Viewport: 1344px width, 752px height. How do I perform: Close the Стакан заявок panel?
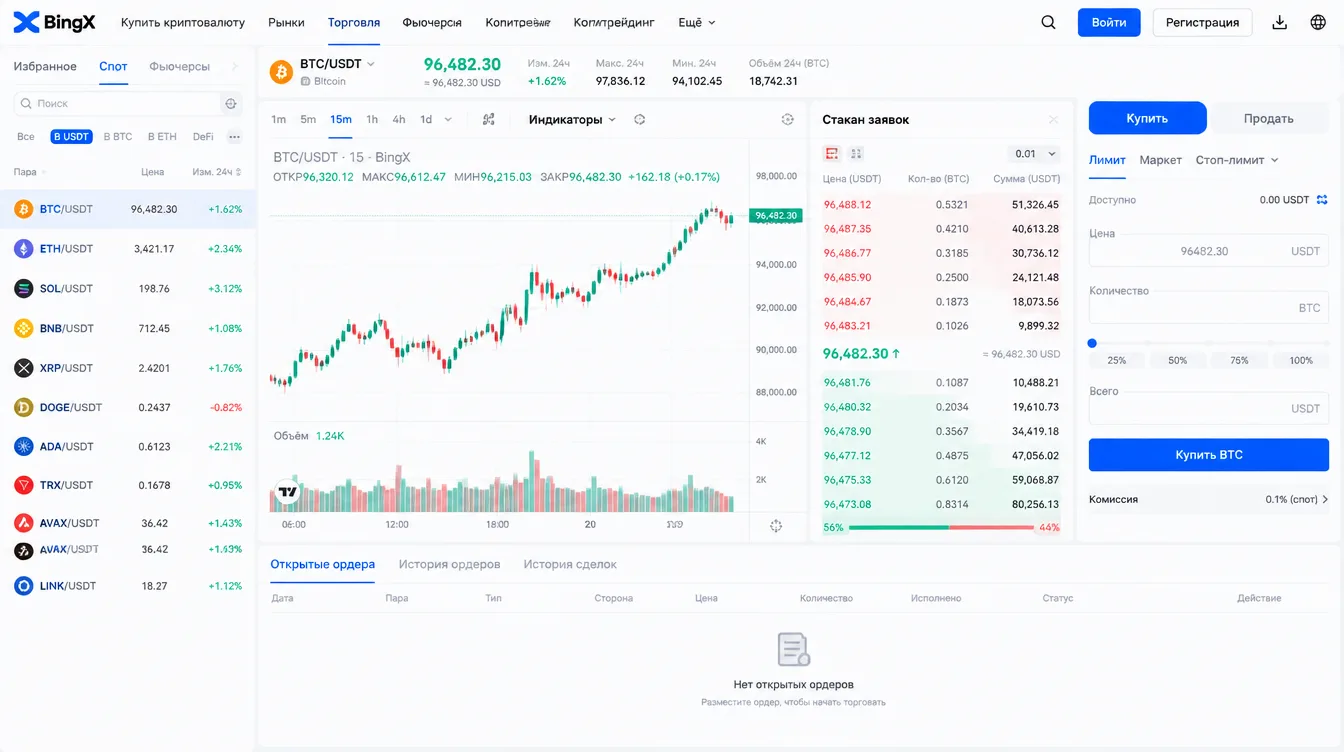click(x=1053, y=120)
